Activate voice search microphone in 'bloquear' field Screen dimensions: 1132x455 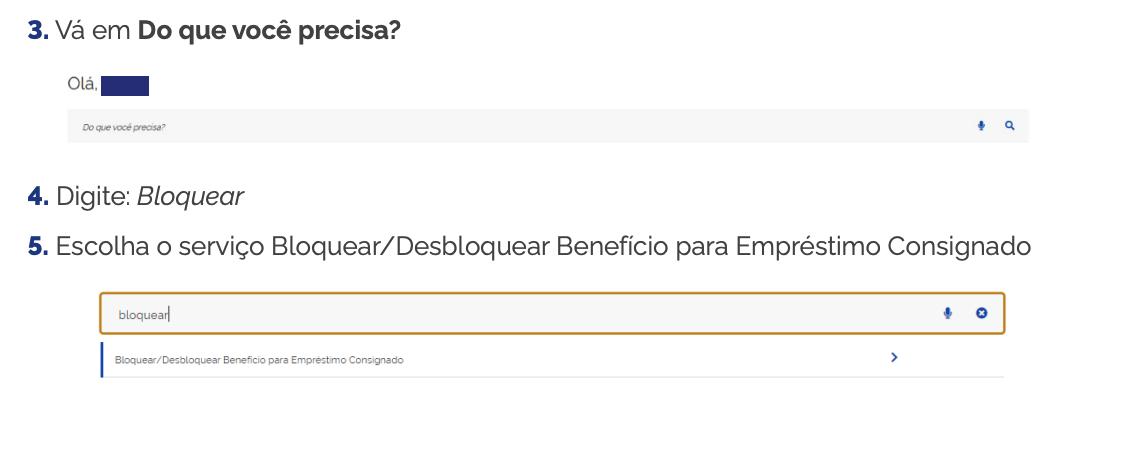click(x=947, y=313)
